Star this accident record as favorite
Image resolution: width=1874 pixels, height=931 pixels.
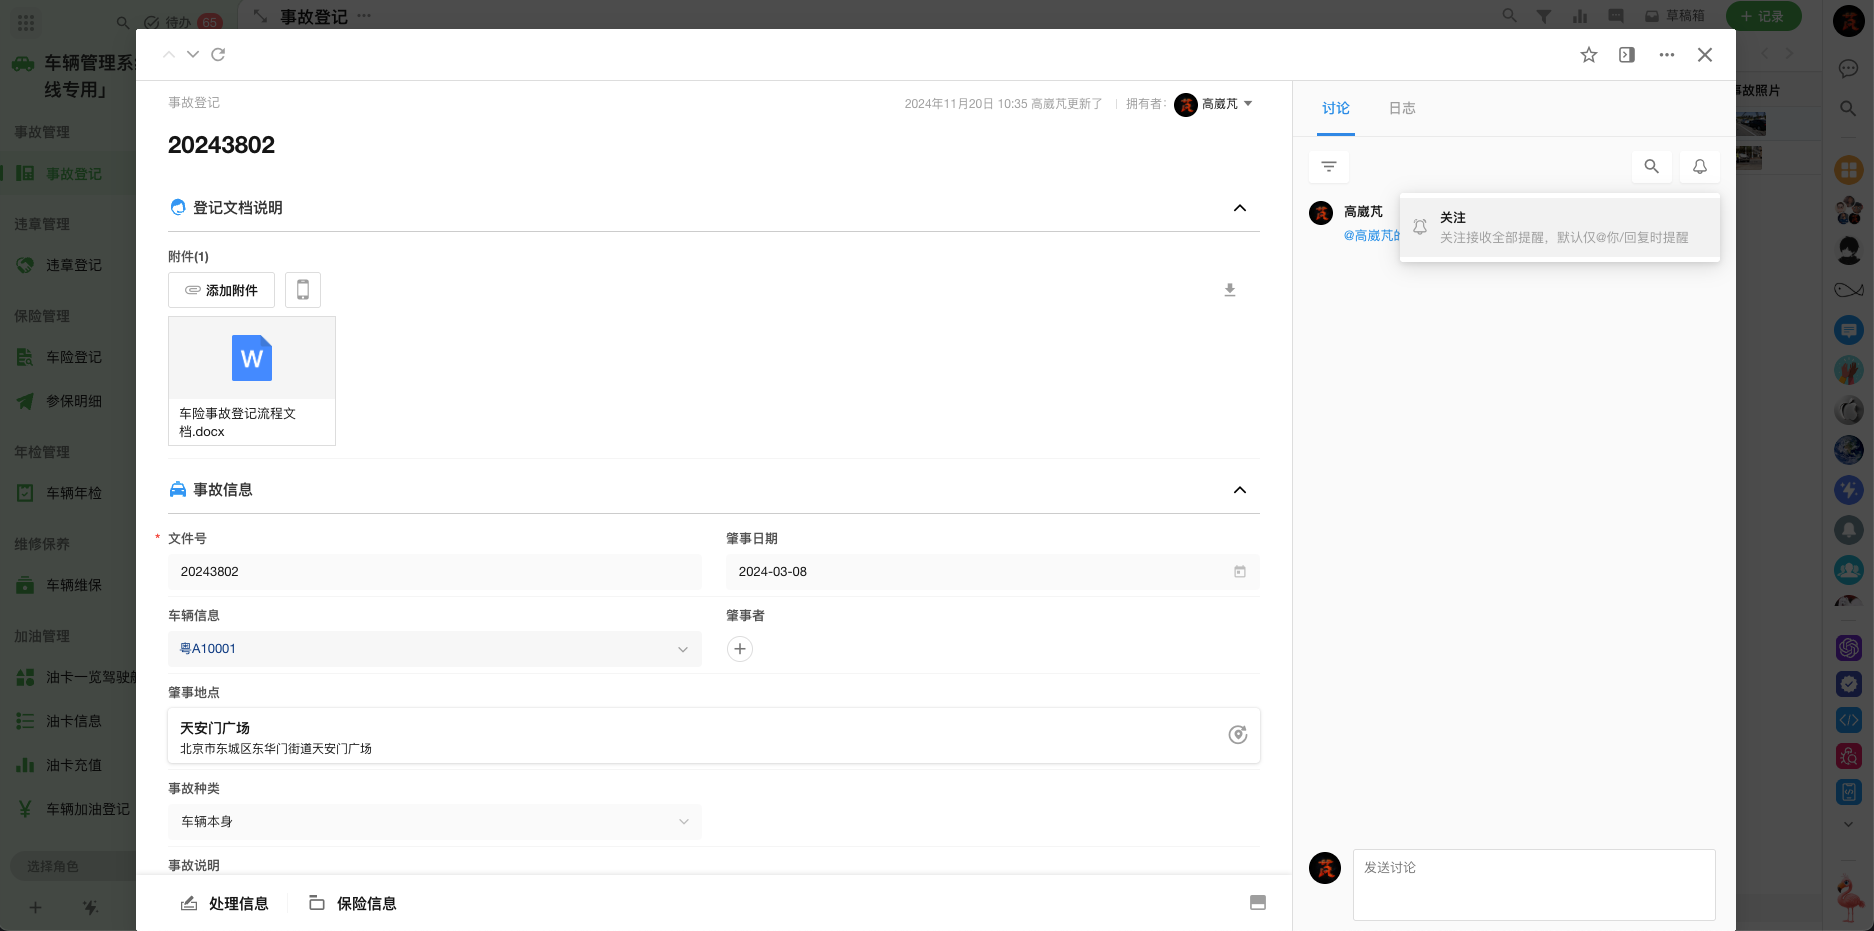tap(1588, 55)
